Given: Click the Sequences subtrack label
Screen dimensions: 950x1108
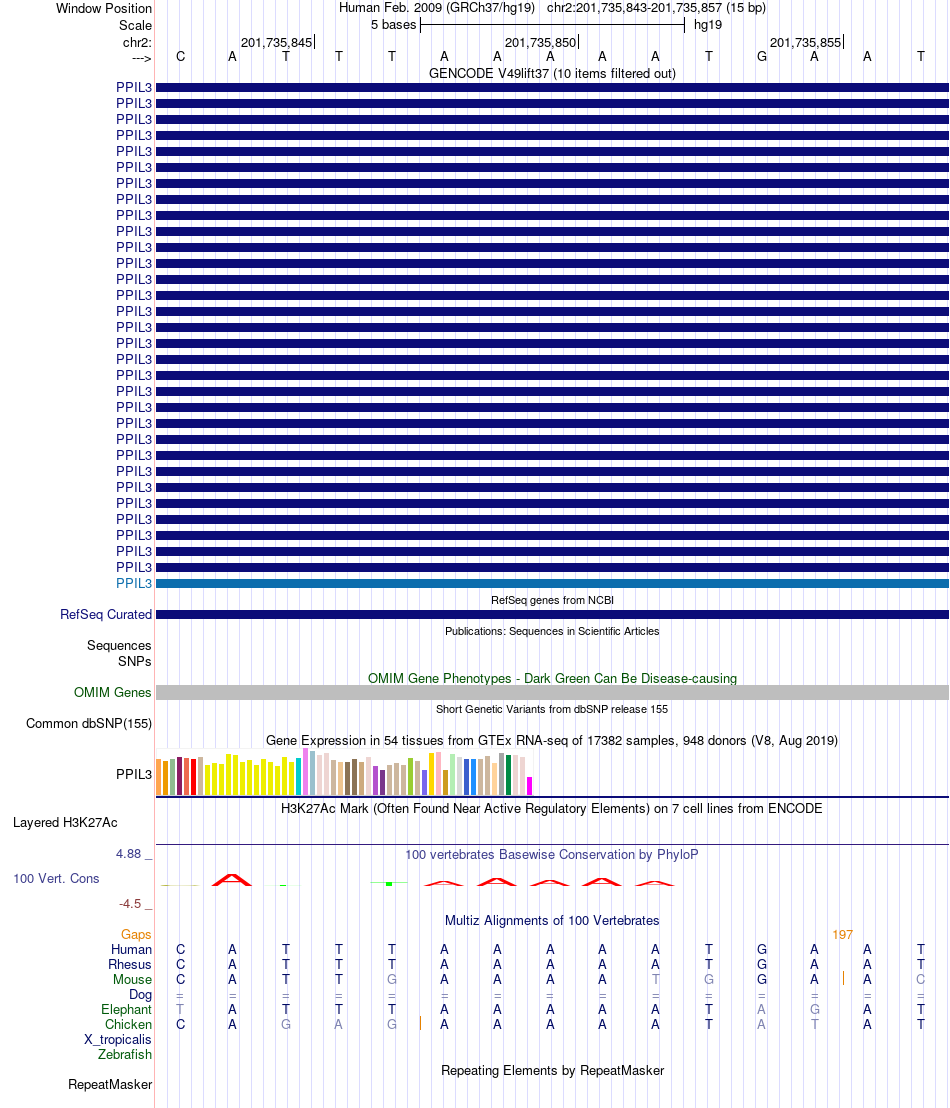Looking at the screenshot, I should click(119, 646).
